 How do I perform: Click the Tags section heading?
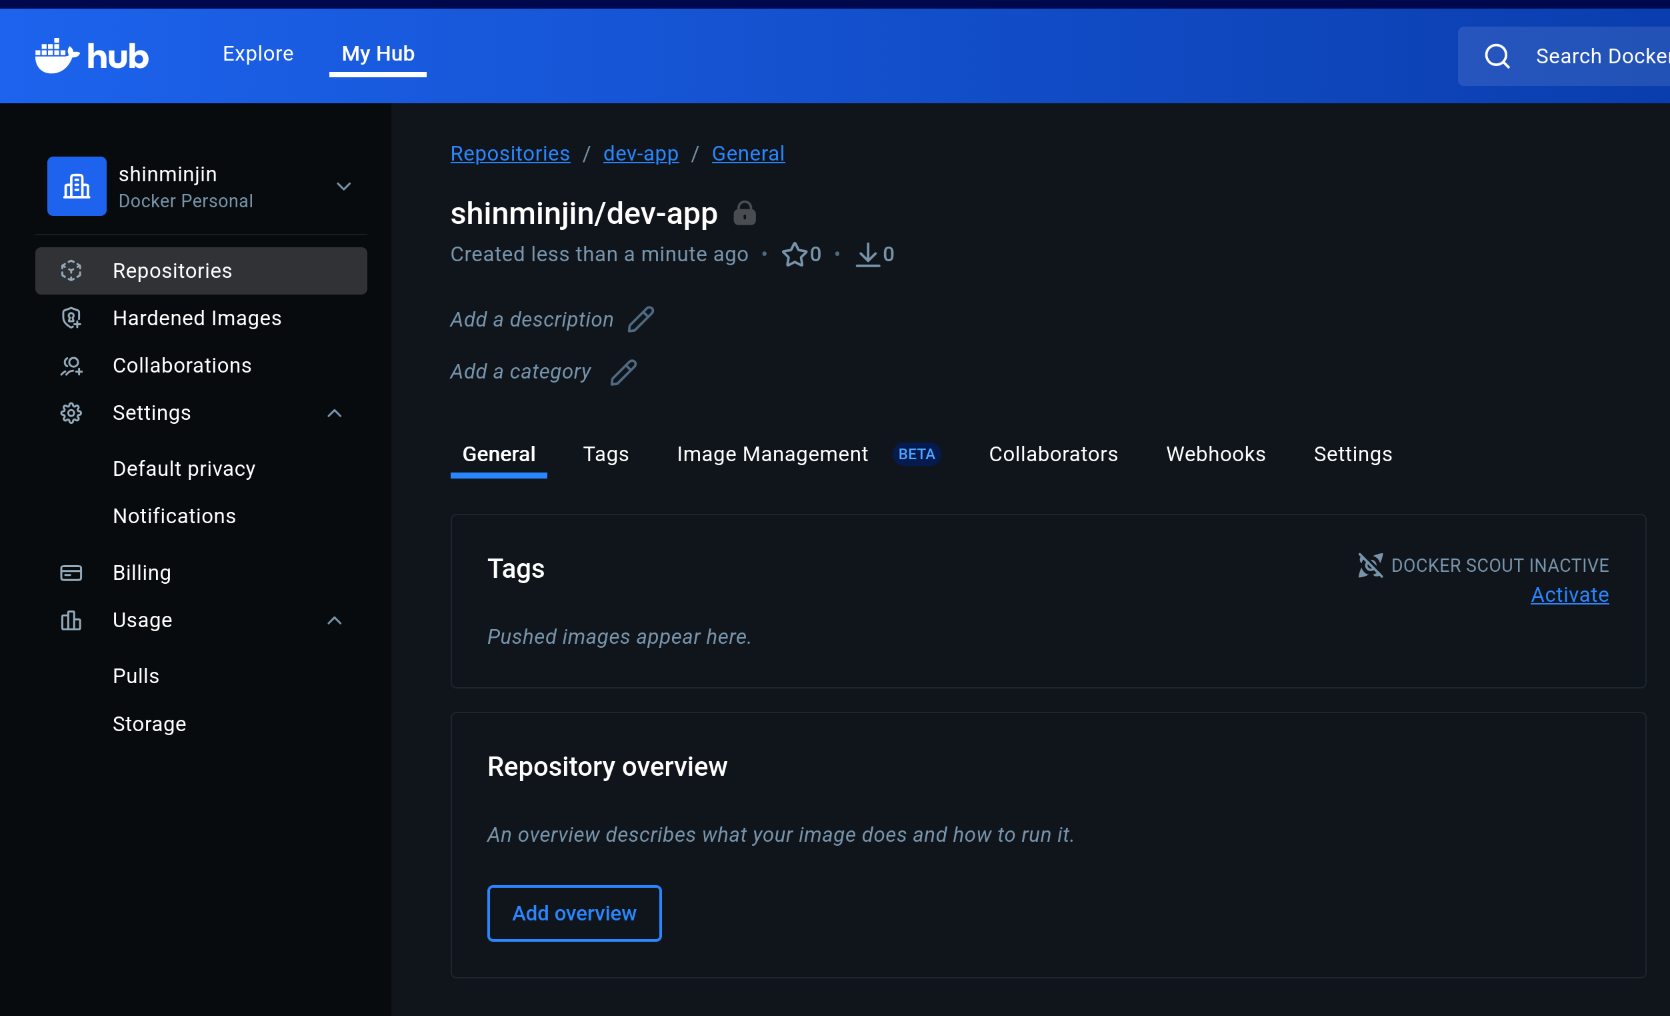coord(516,569)
